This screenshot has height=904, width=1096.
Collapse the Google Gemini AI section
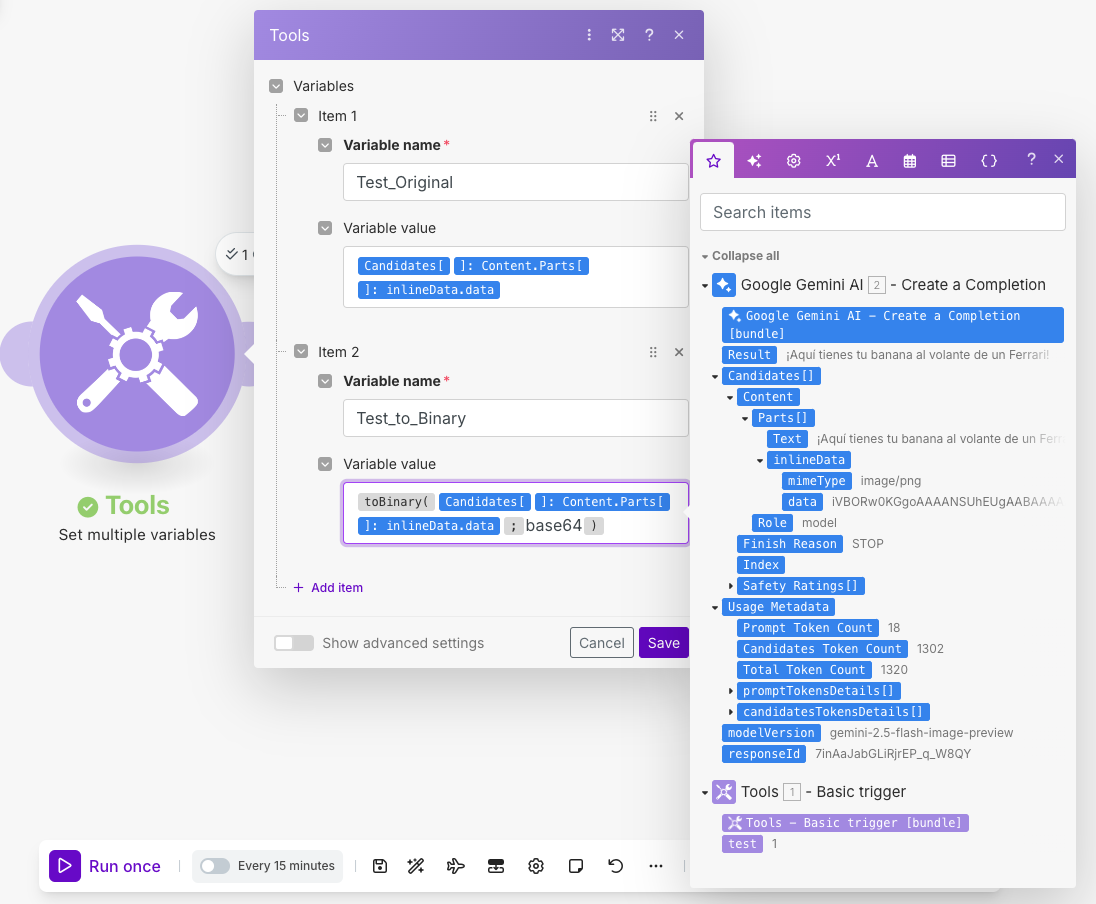705,286
